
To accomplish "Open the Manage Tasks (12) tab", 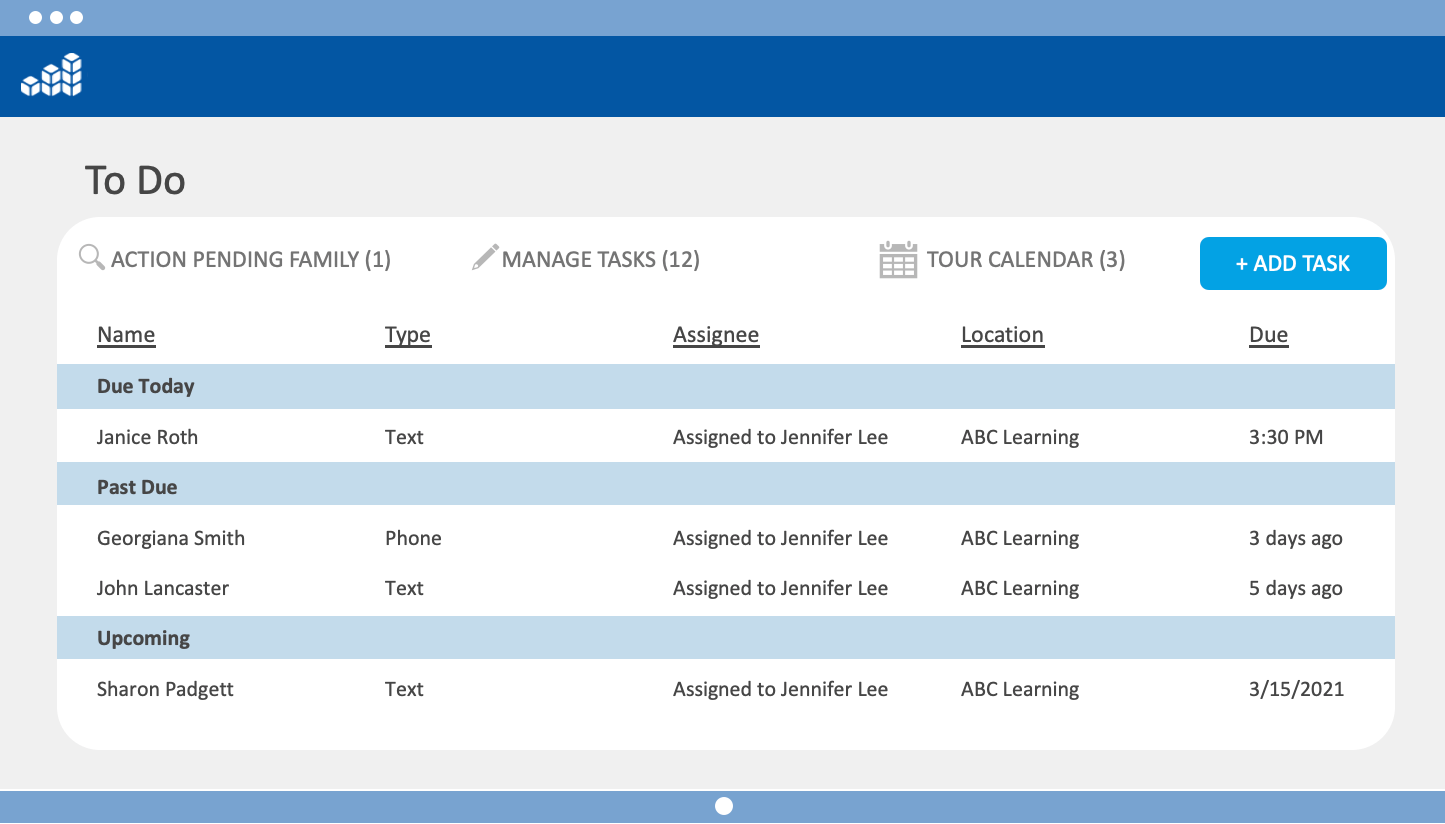I will coord(601,260).
